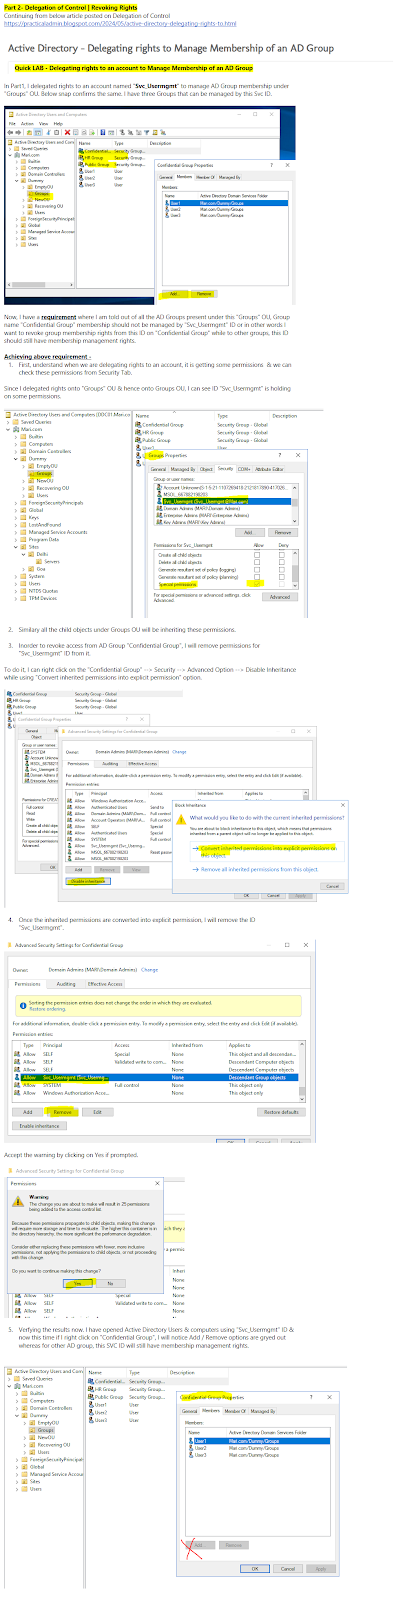Screen dimensions: 394x1600
Task: Click Yes in the Warning dialog
Action: (78, 1283)
